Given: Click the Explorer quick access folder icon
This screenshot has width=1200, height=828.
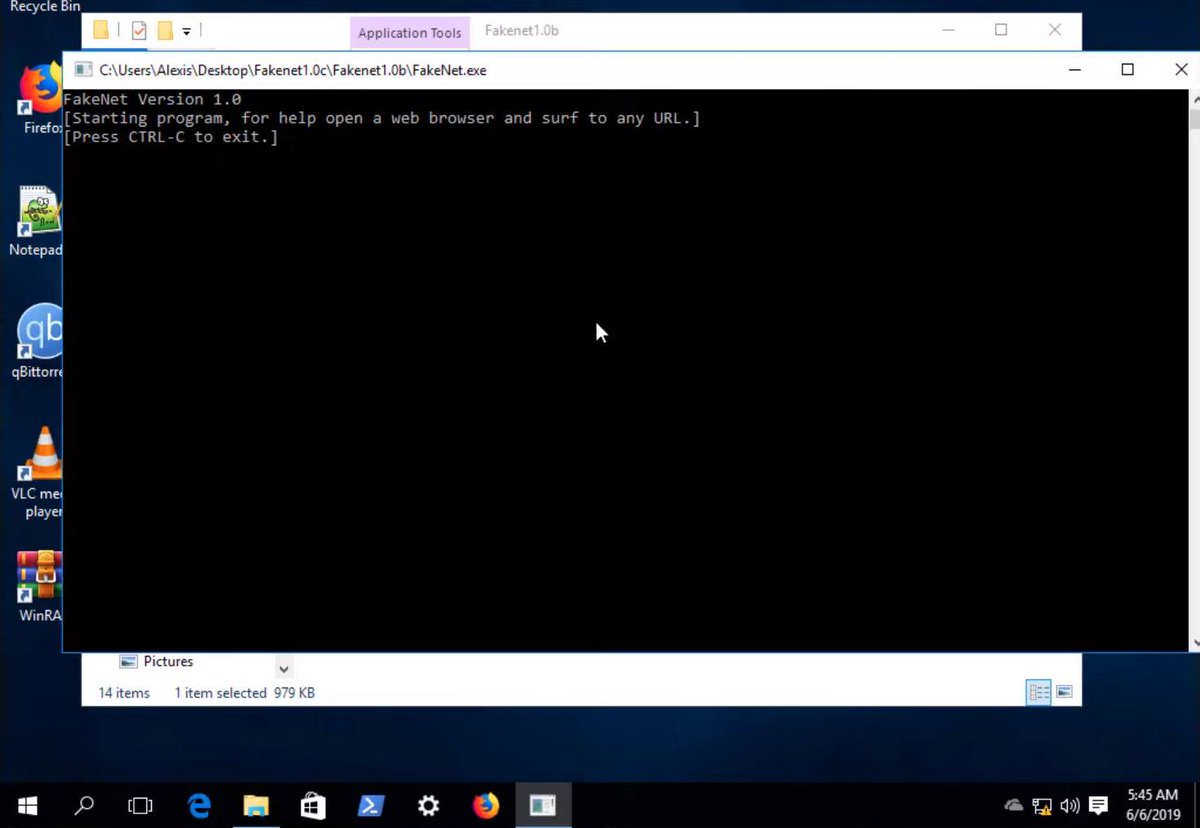Looking at the screenshot, I should click(101, 30).
